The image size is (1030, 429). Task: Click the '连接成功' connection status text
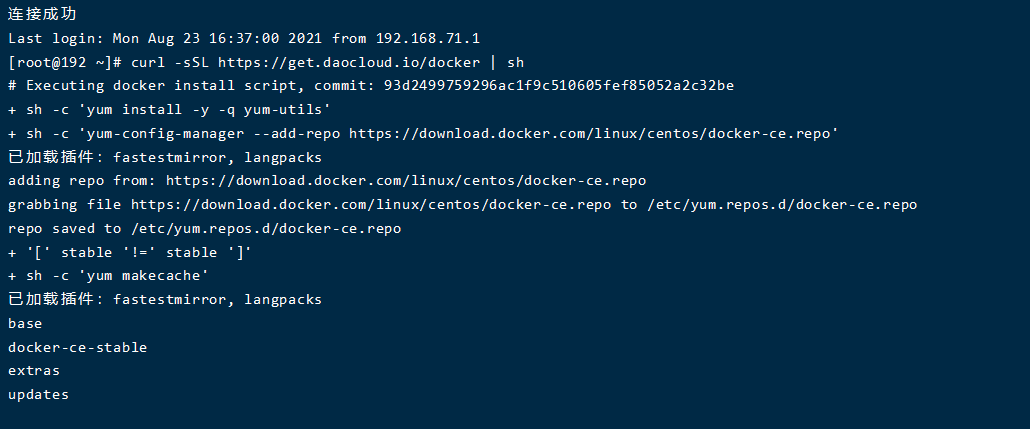(42, 14)
